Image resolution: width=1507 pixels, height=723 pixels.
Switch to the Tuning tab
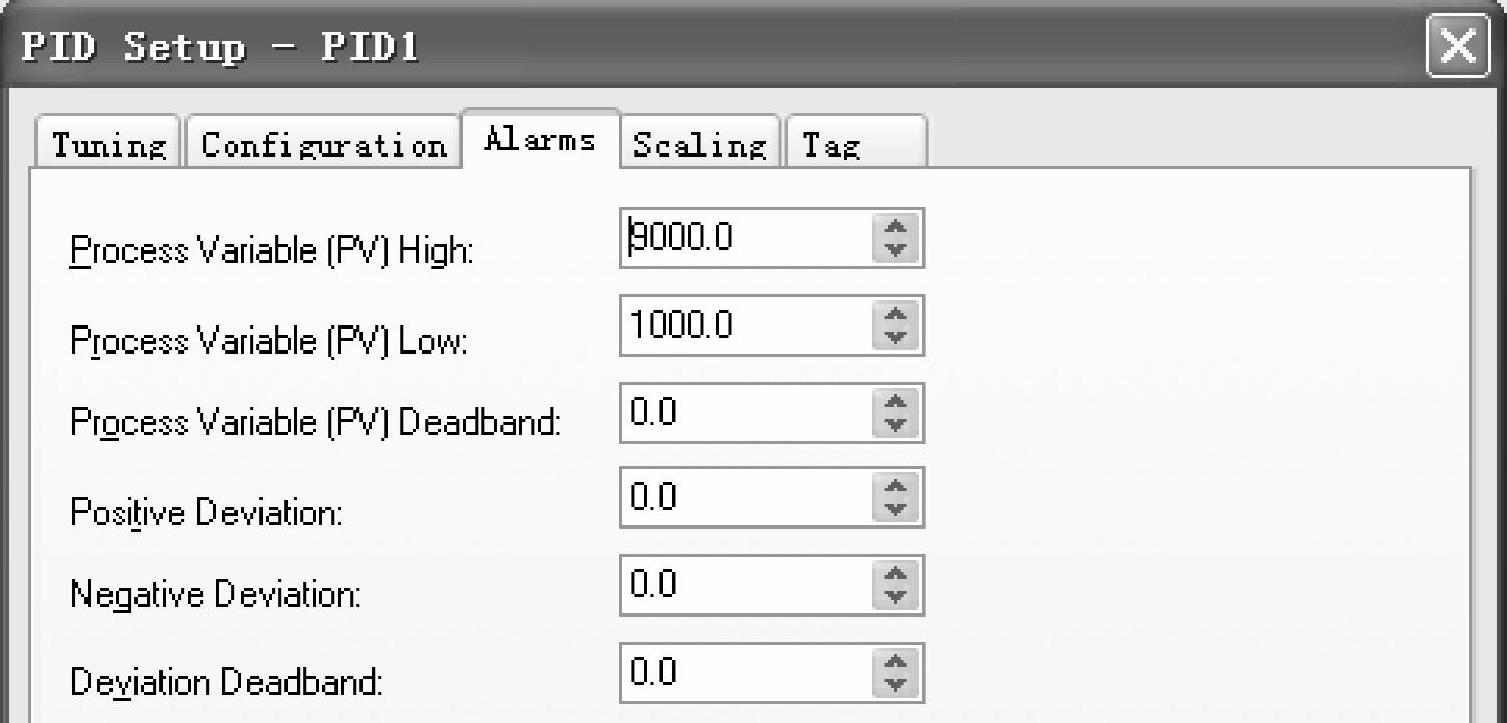click(x=109, y=144)
